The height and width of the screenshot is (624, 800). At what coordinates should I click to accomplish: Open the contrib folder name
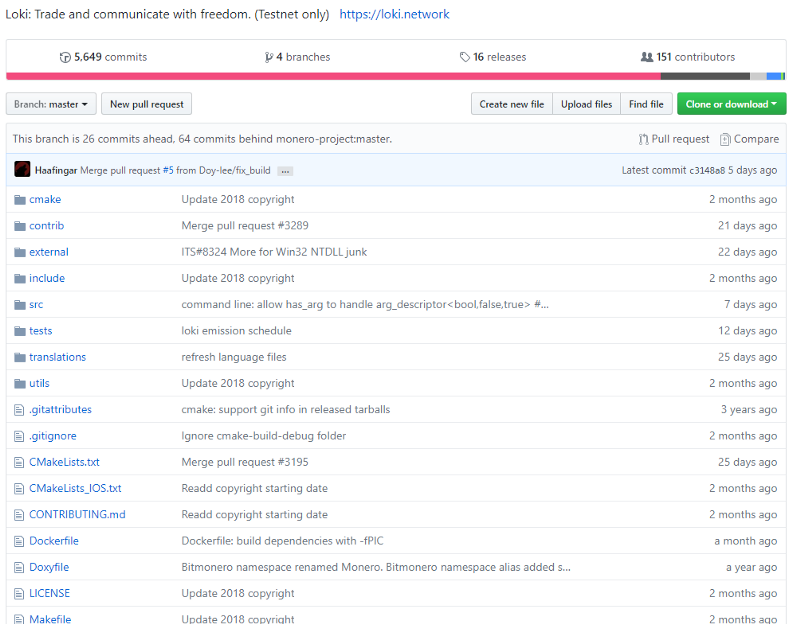(46, 226)
